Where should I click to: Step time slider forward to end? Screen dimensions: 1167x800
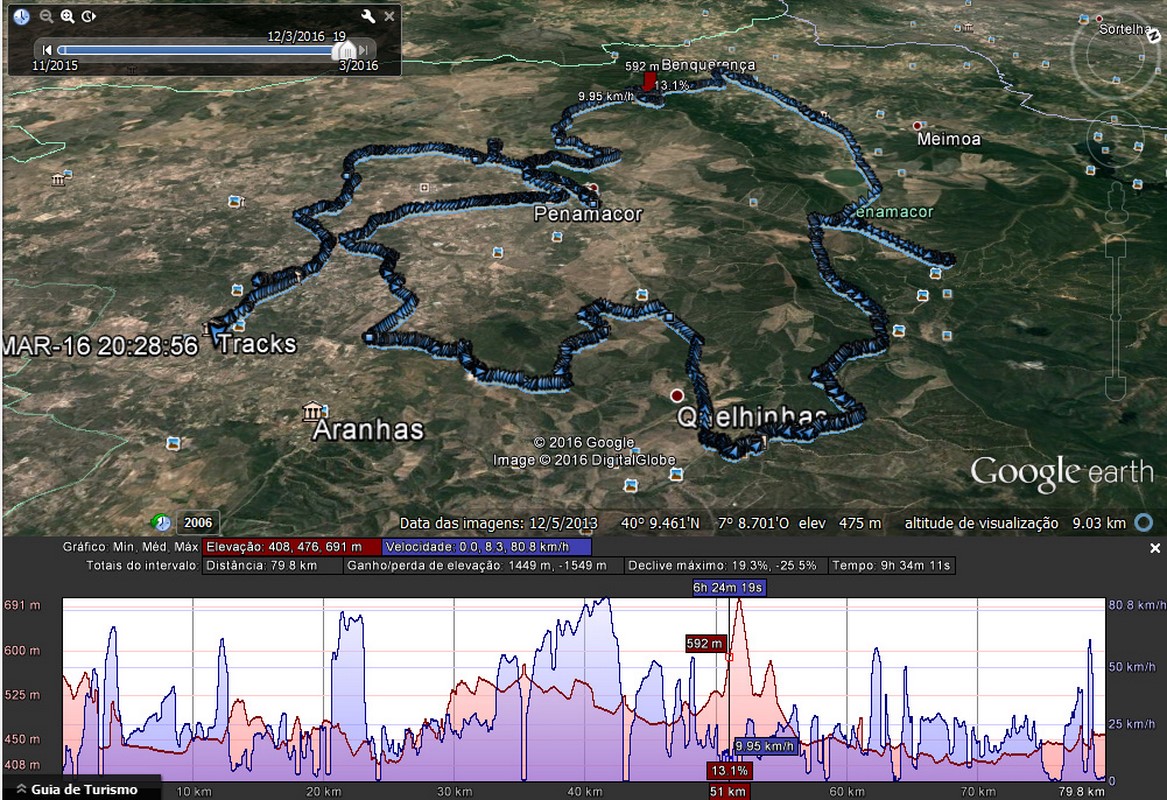364,50
